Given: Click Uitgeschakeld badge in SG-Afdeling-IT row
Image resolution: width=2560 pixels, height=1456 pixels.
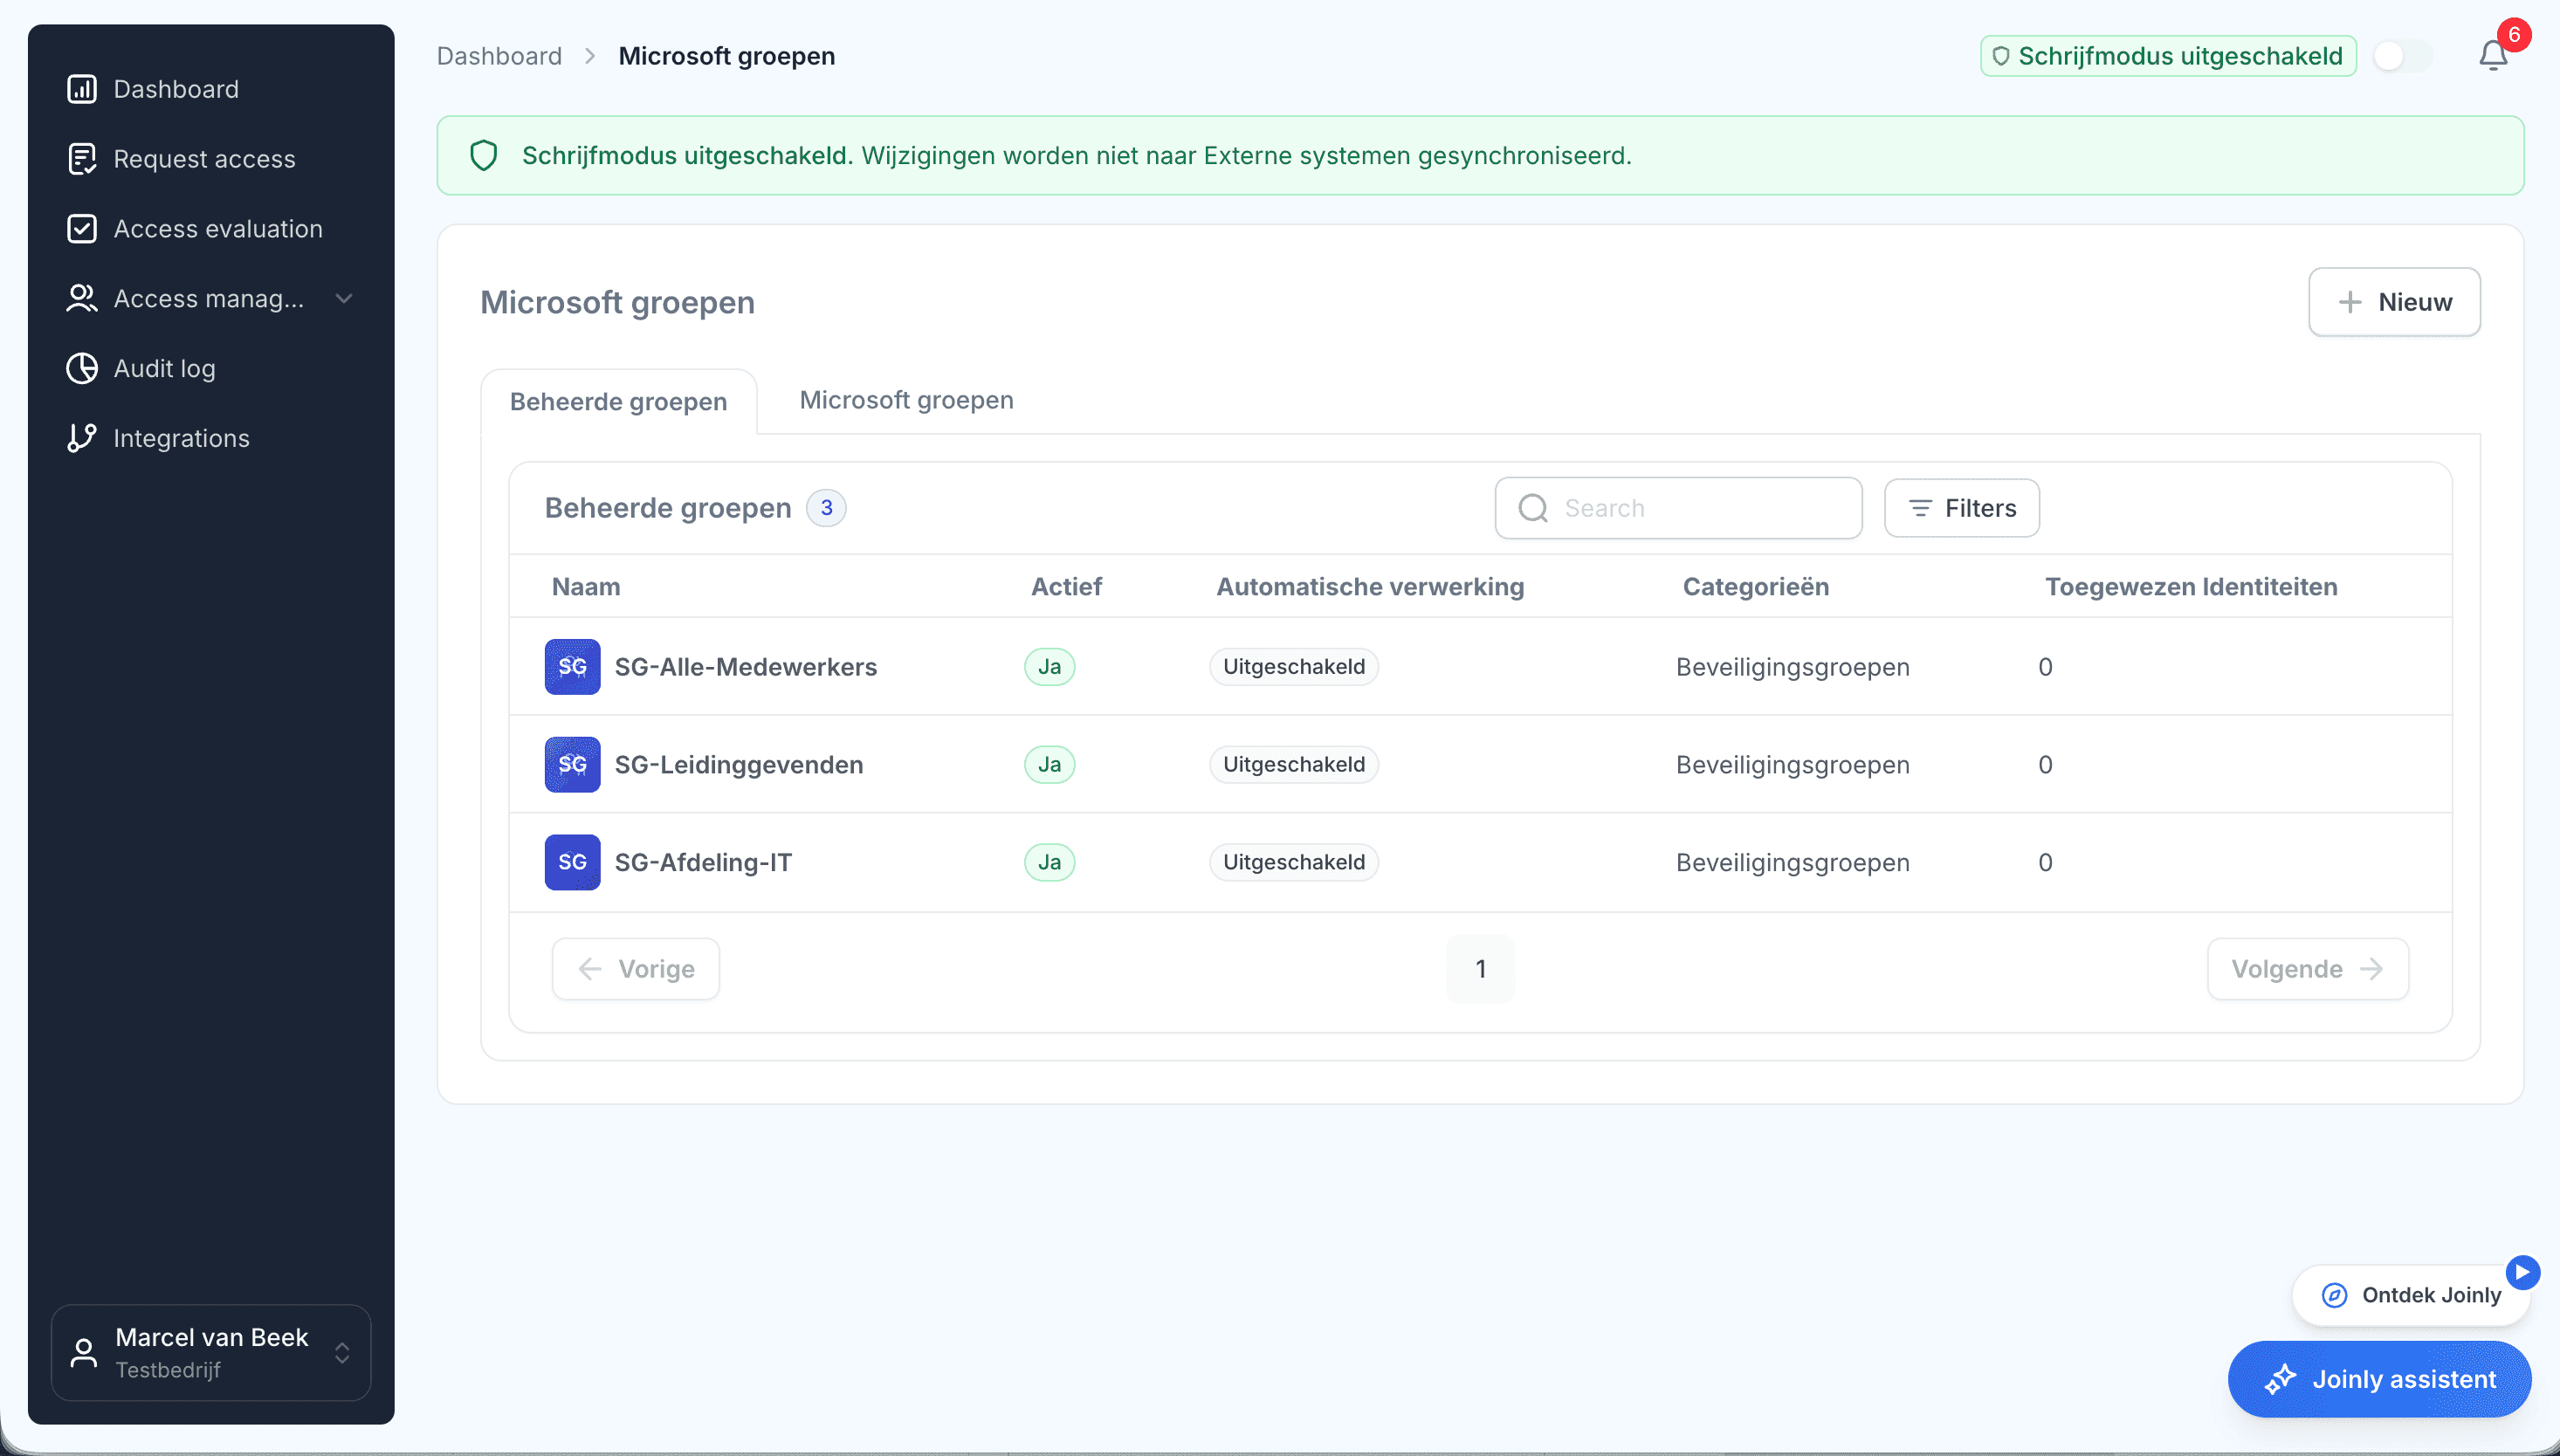Looking at the screenshot, I should (x=1294, y=862).
